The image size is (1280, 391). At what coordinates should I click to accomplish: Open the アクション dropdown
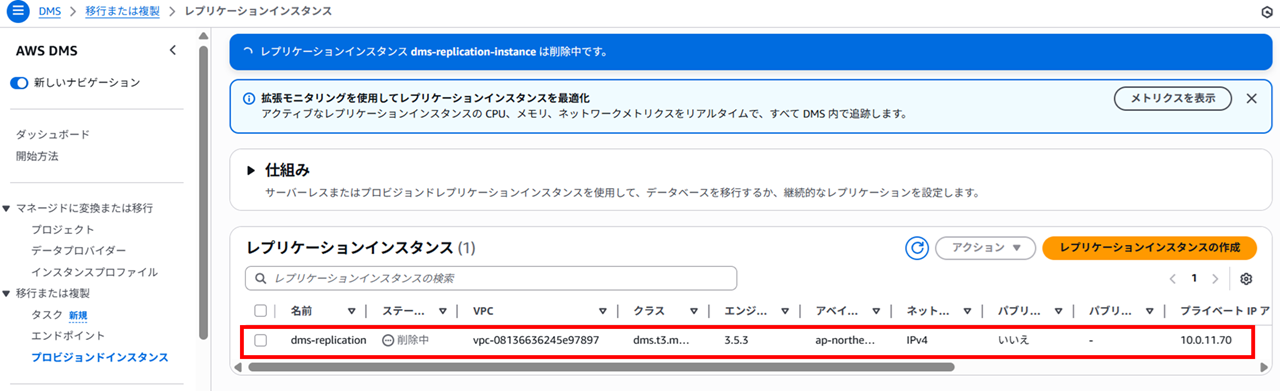coord(985,248)
